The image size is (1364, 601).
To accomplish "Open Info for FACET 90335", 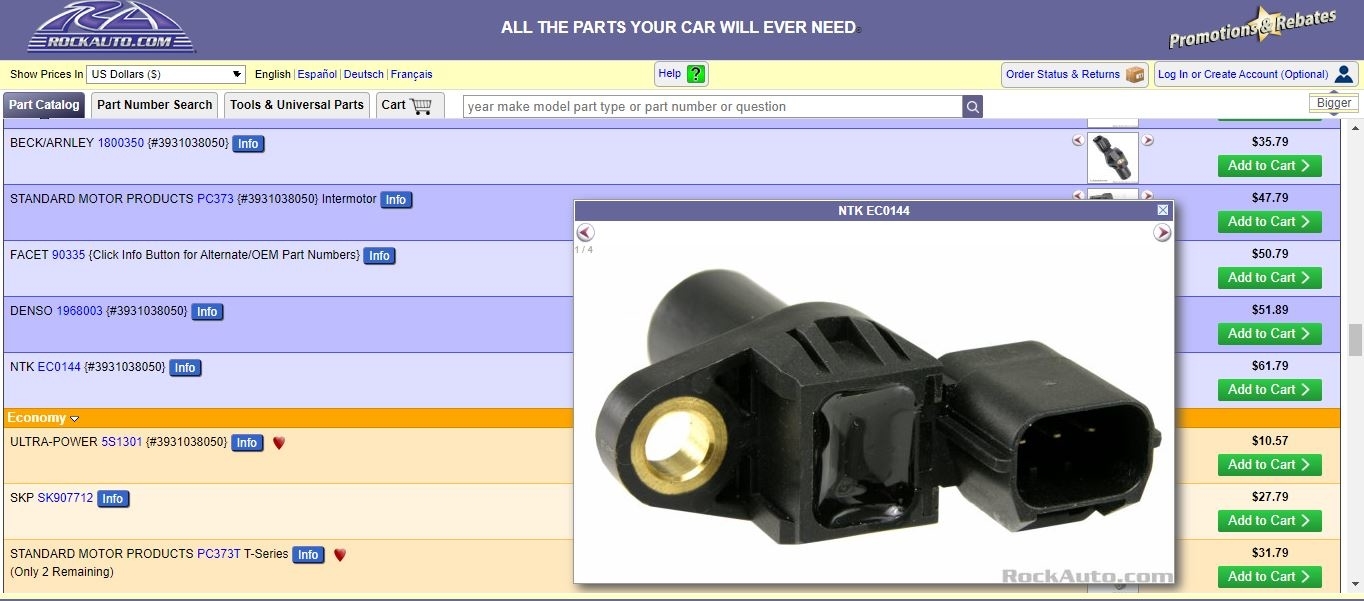I will pyautogui.click(x=379, y=256).
